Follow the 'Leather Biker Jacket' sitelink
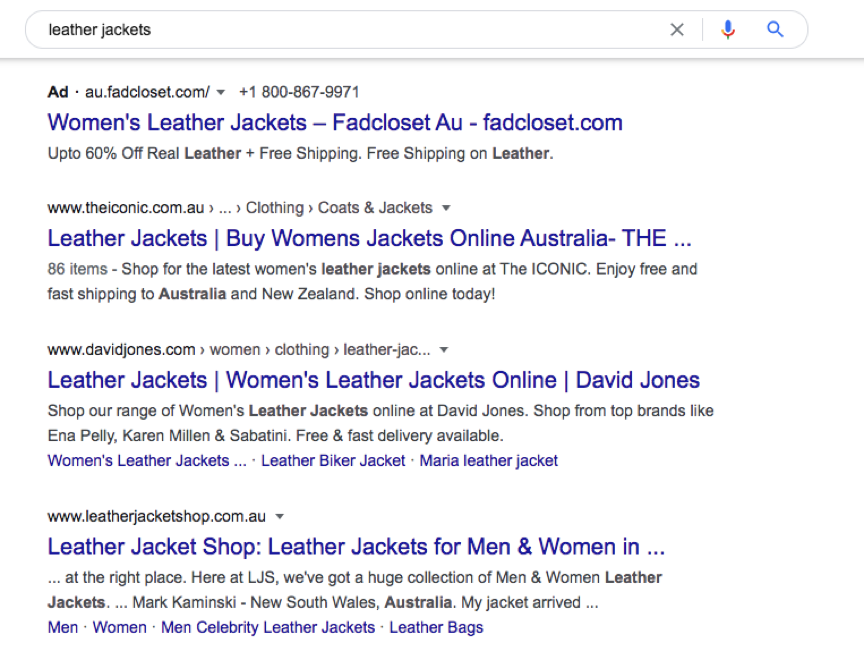This screenshot has width=865, height=671. click(x=333, y=461)
